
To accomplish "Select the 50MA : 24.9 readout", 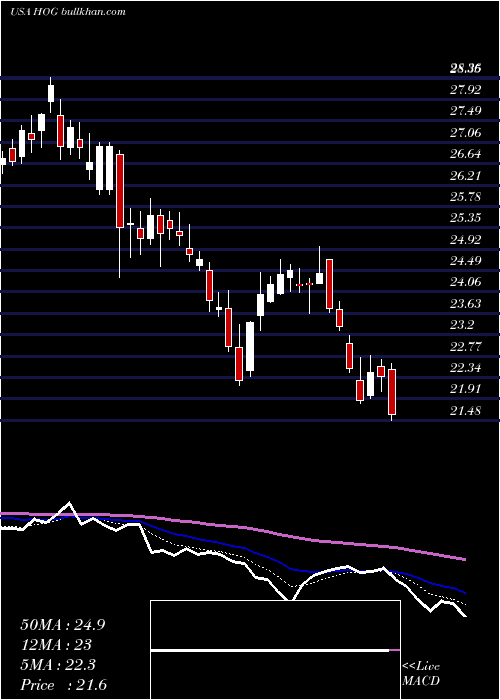I will point(62,625).
